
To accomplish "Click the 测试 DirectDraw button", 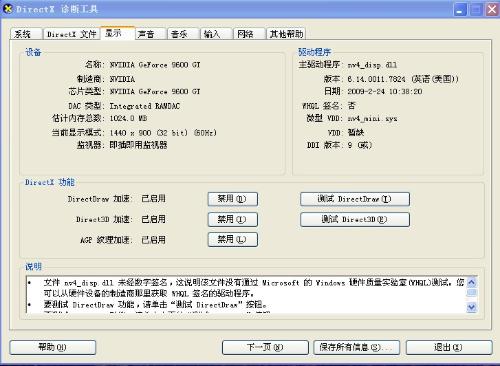I will click(355, 199).
